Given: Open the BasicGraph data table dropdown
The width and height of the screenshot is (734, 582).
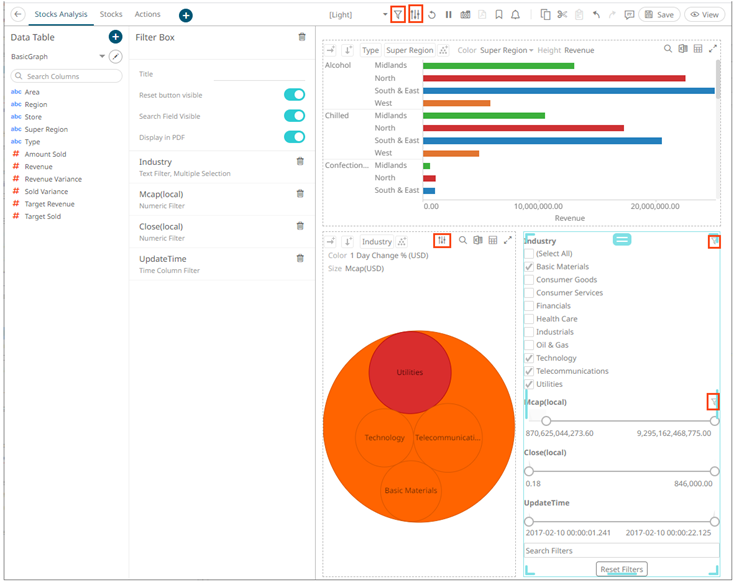Looking at the screenshot, I should [102, 57].
